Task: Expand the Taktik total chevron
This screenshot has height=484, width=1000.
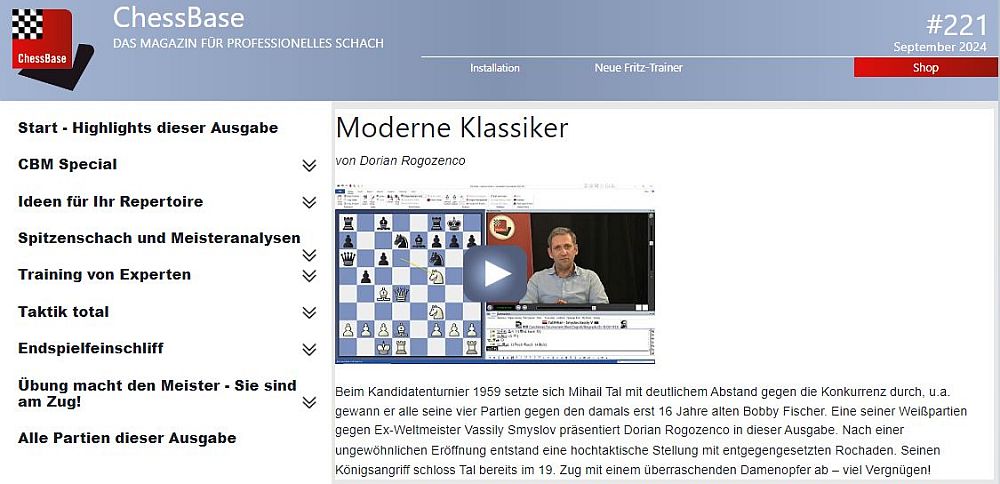Action: pyautogui.click(x=309, y=313)
